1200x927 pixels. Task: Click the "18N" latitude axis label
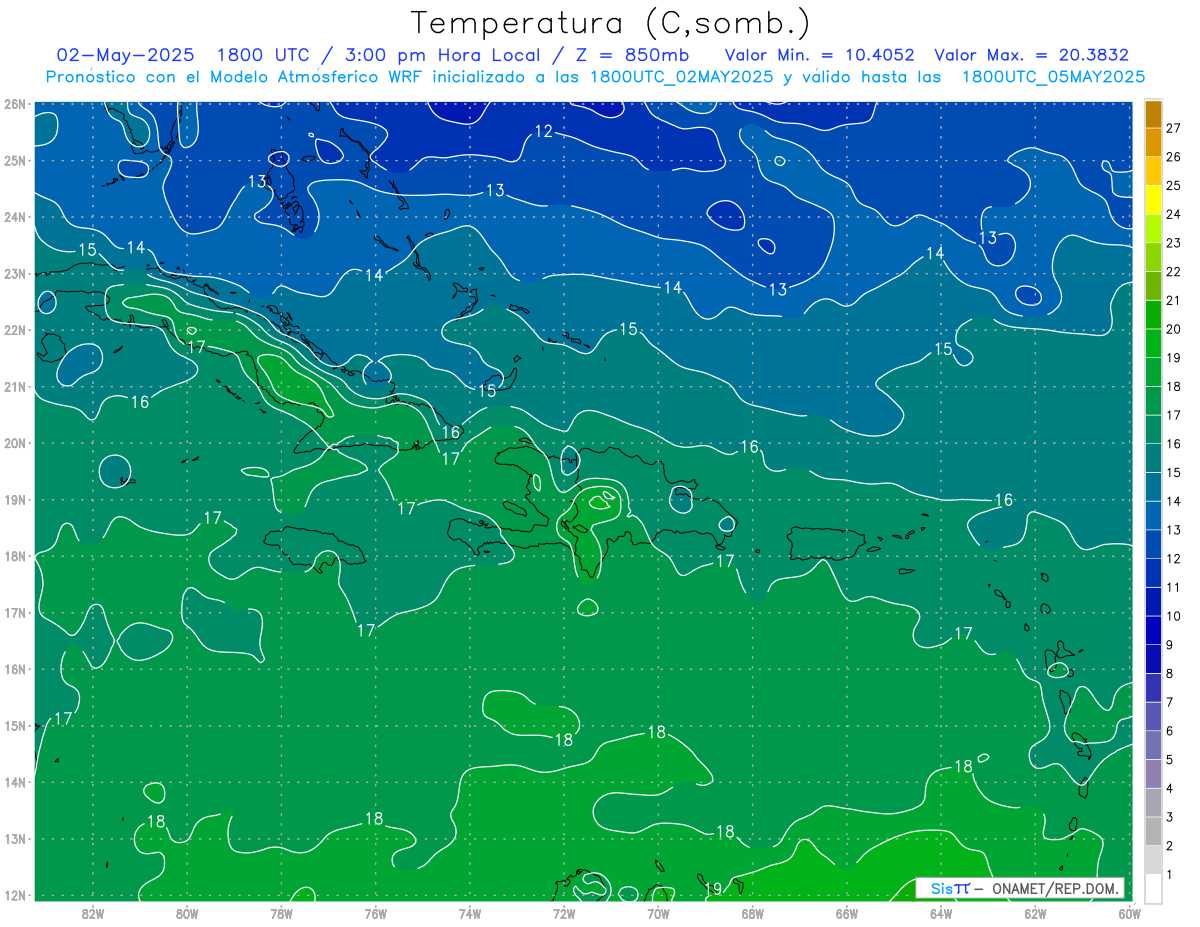[15, 556]
